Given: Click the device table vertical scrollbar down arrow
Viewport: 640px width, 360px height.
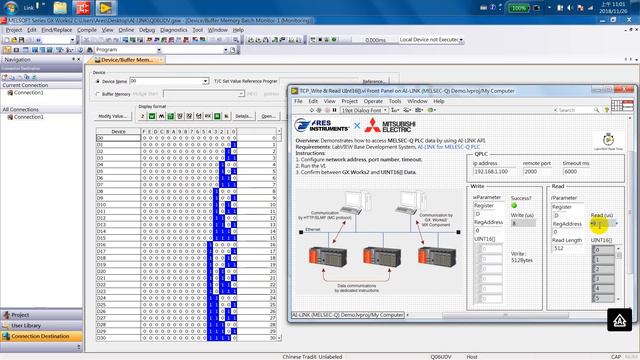Looking at the screenshot, I should tap(279, 338).
